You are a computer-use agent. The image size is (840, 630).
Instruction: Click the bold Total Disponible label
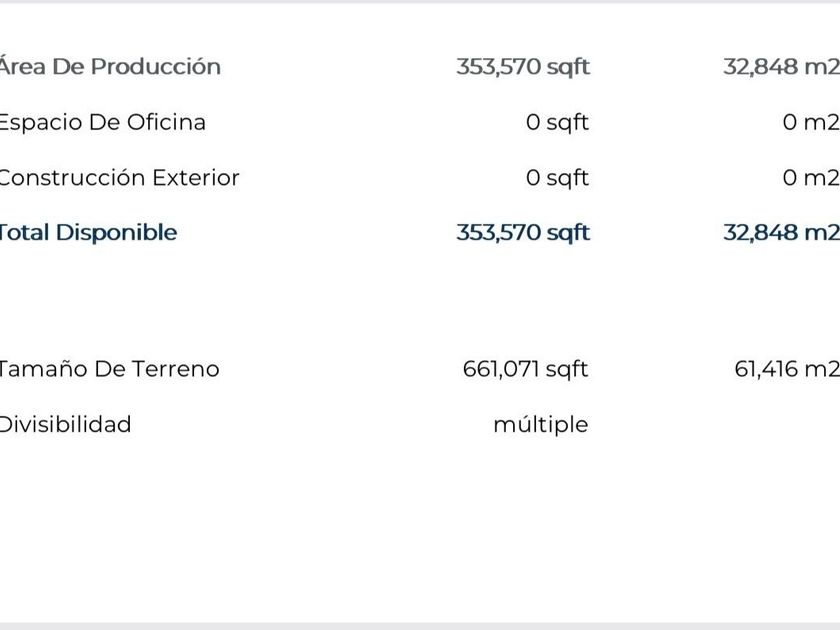point(87,233)
